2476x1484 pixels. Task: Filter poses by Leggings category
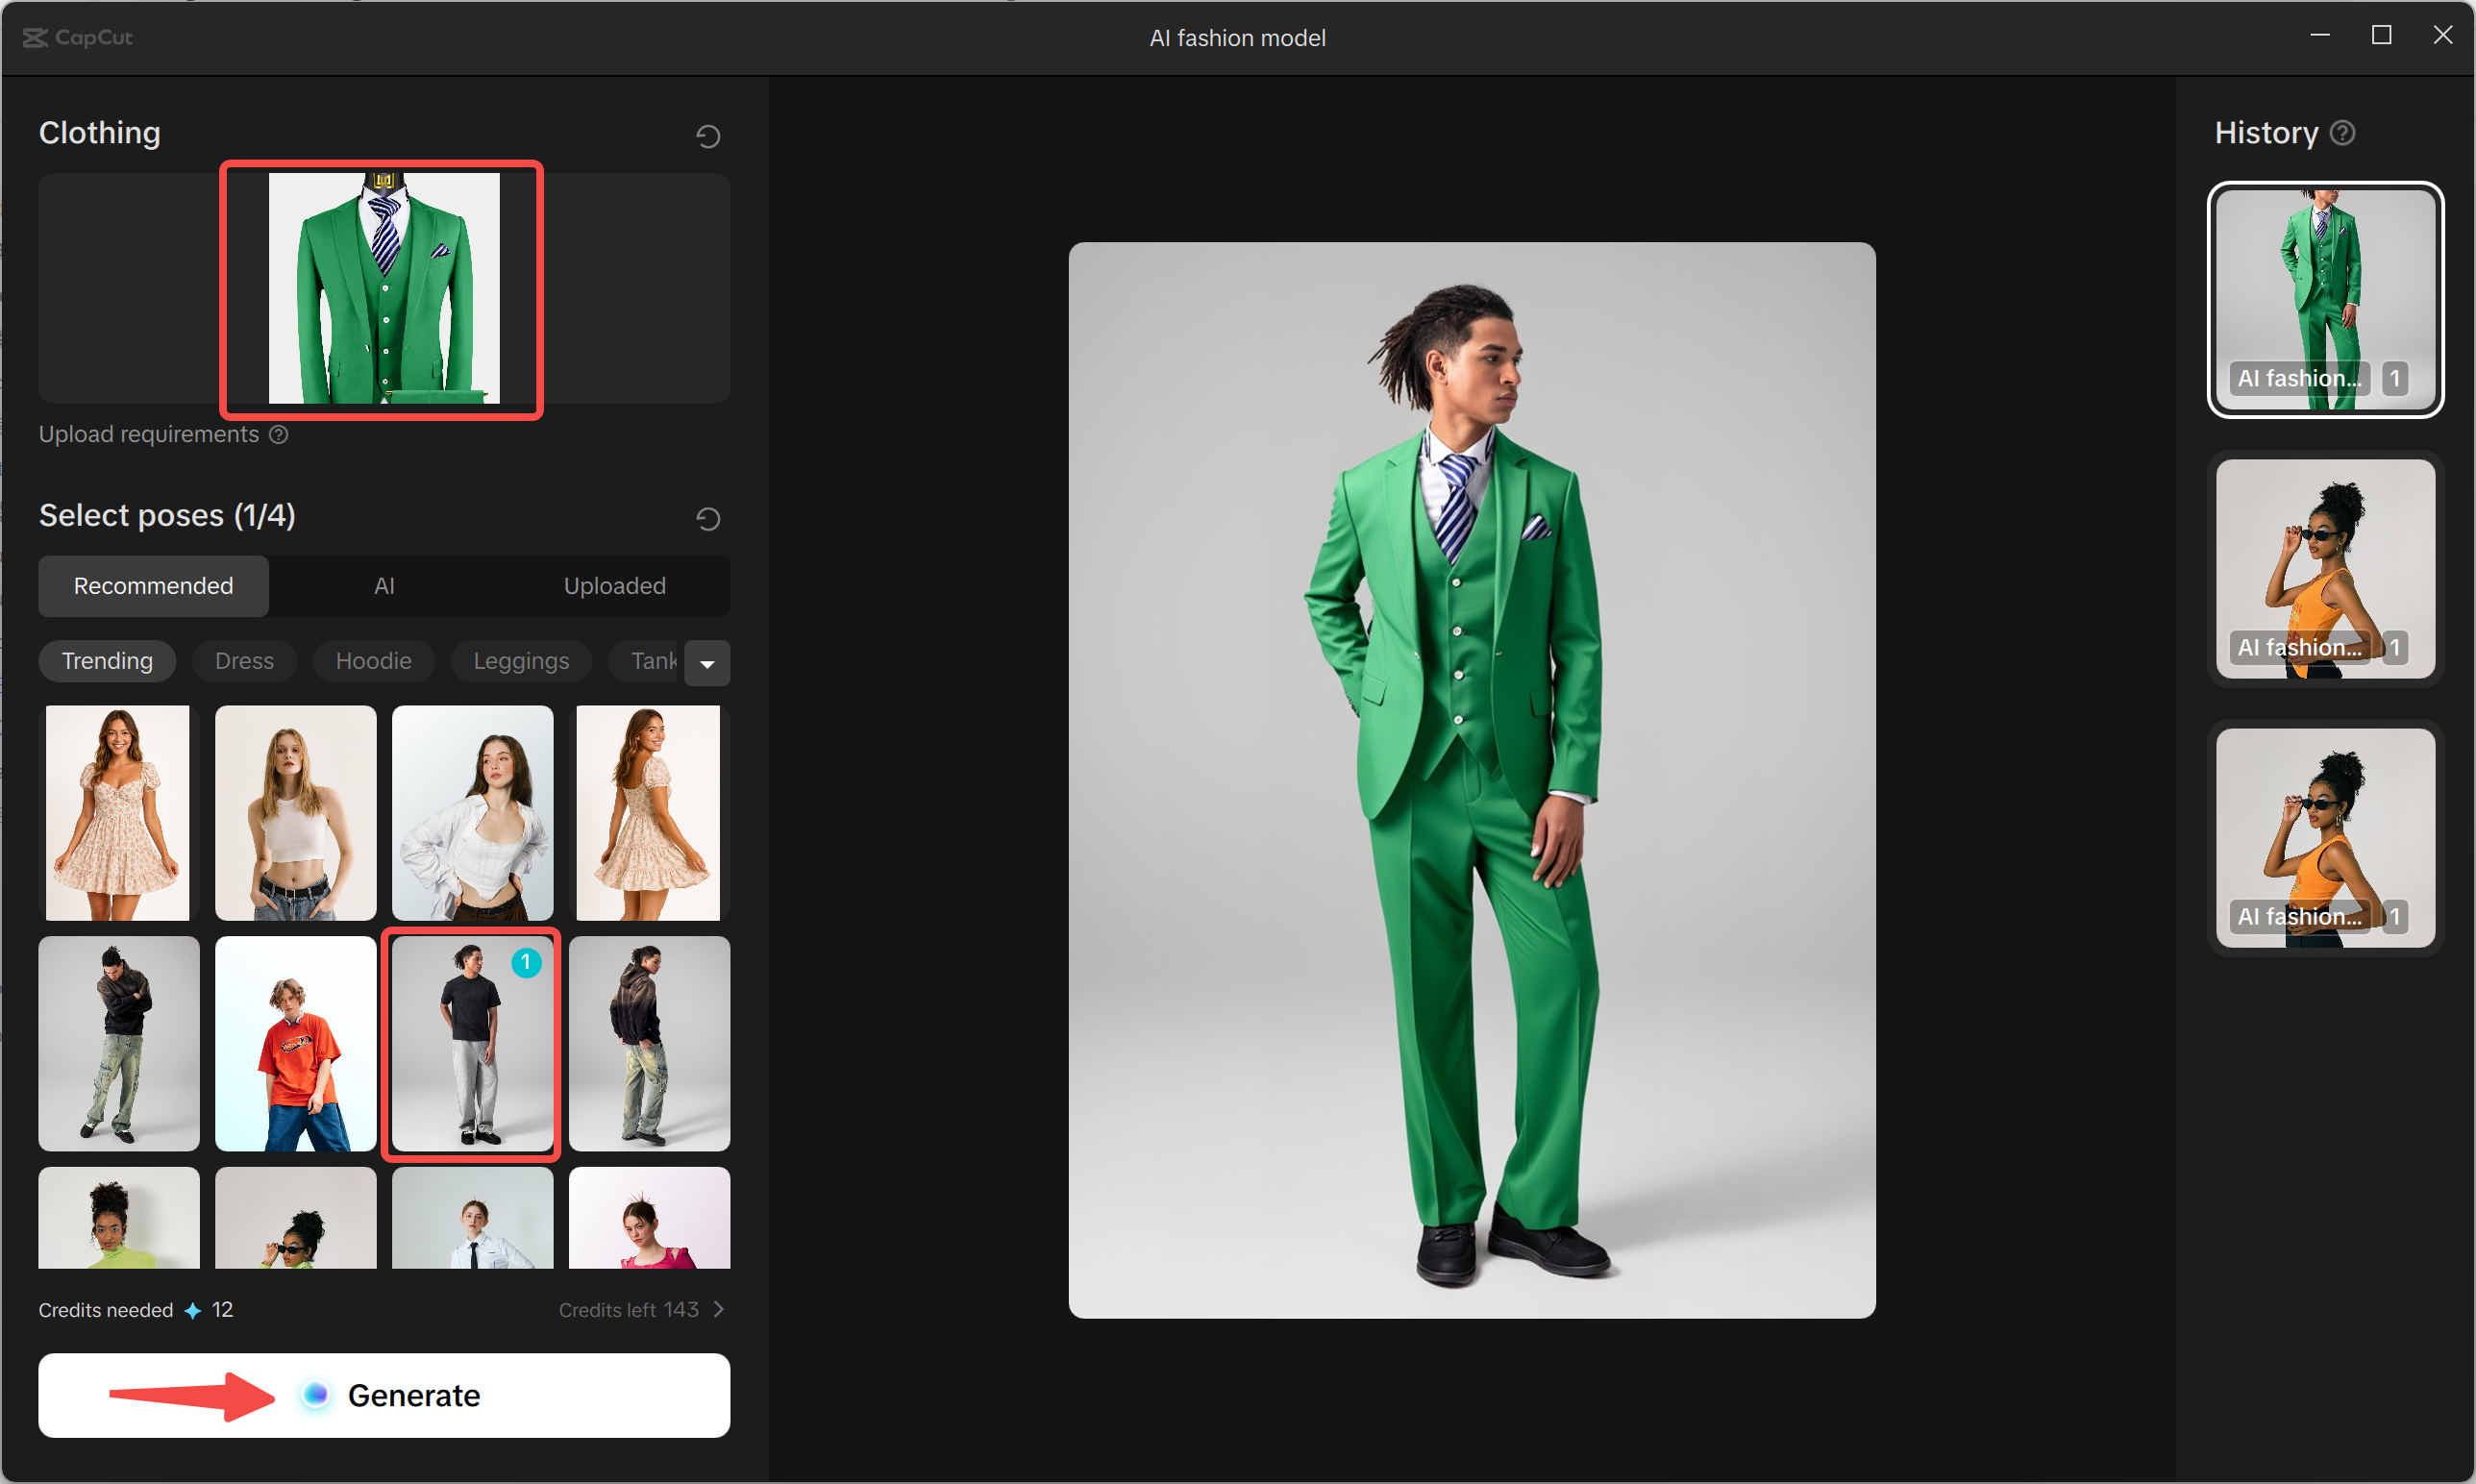point(520,661)
